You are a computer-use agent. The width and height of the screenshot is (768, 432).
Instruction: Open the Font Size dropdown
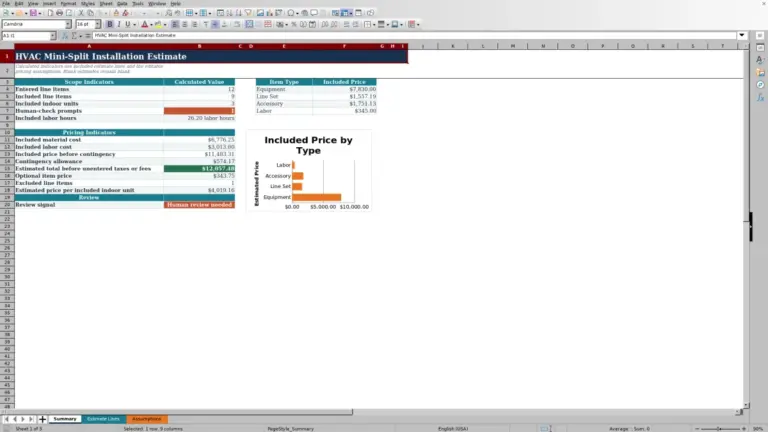point(97,24)
